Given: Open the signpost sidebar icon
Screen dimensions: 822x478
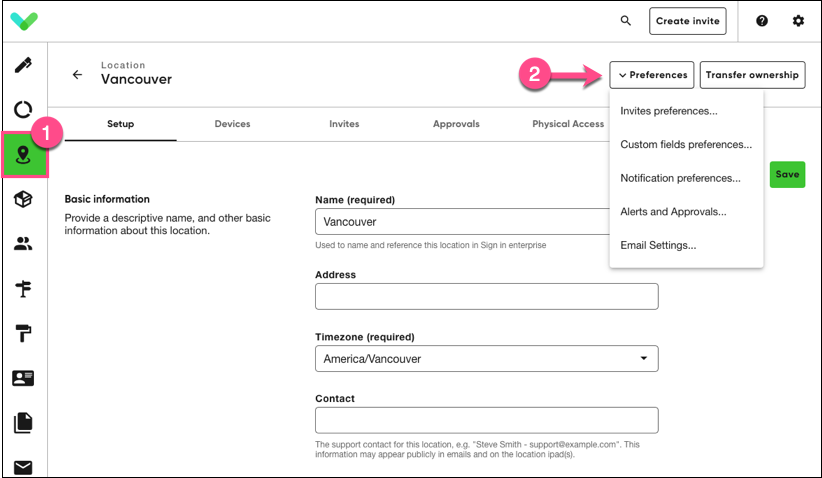Looking at the screenshot, I should (23, 288).
